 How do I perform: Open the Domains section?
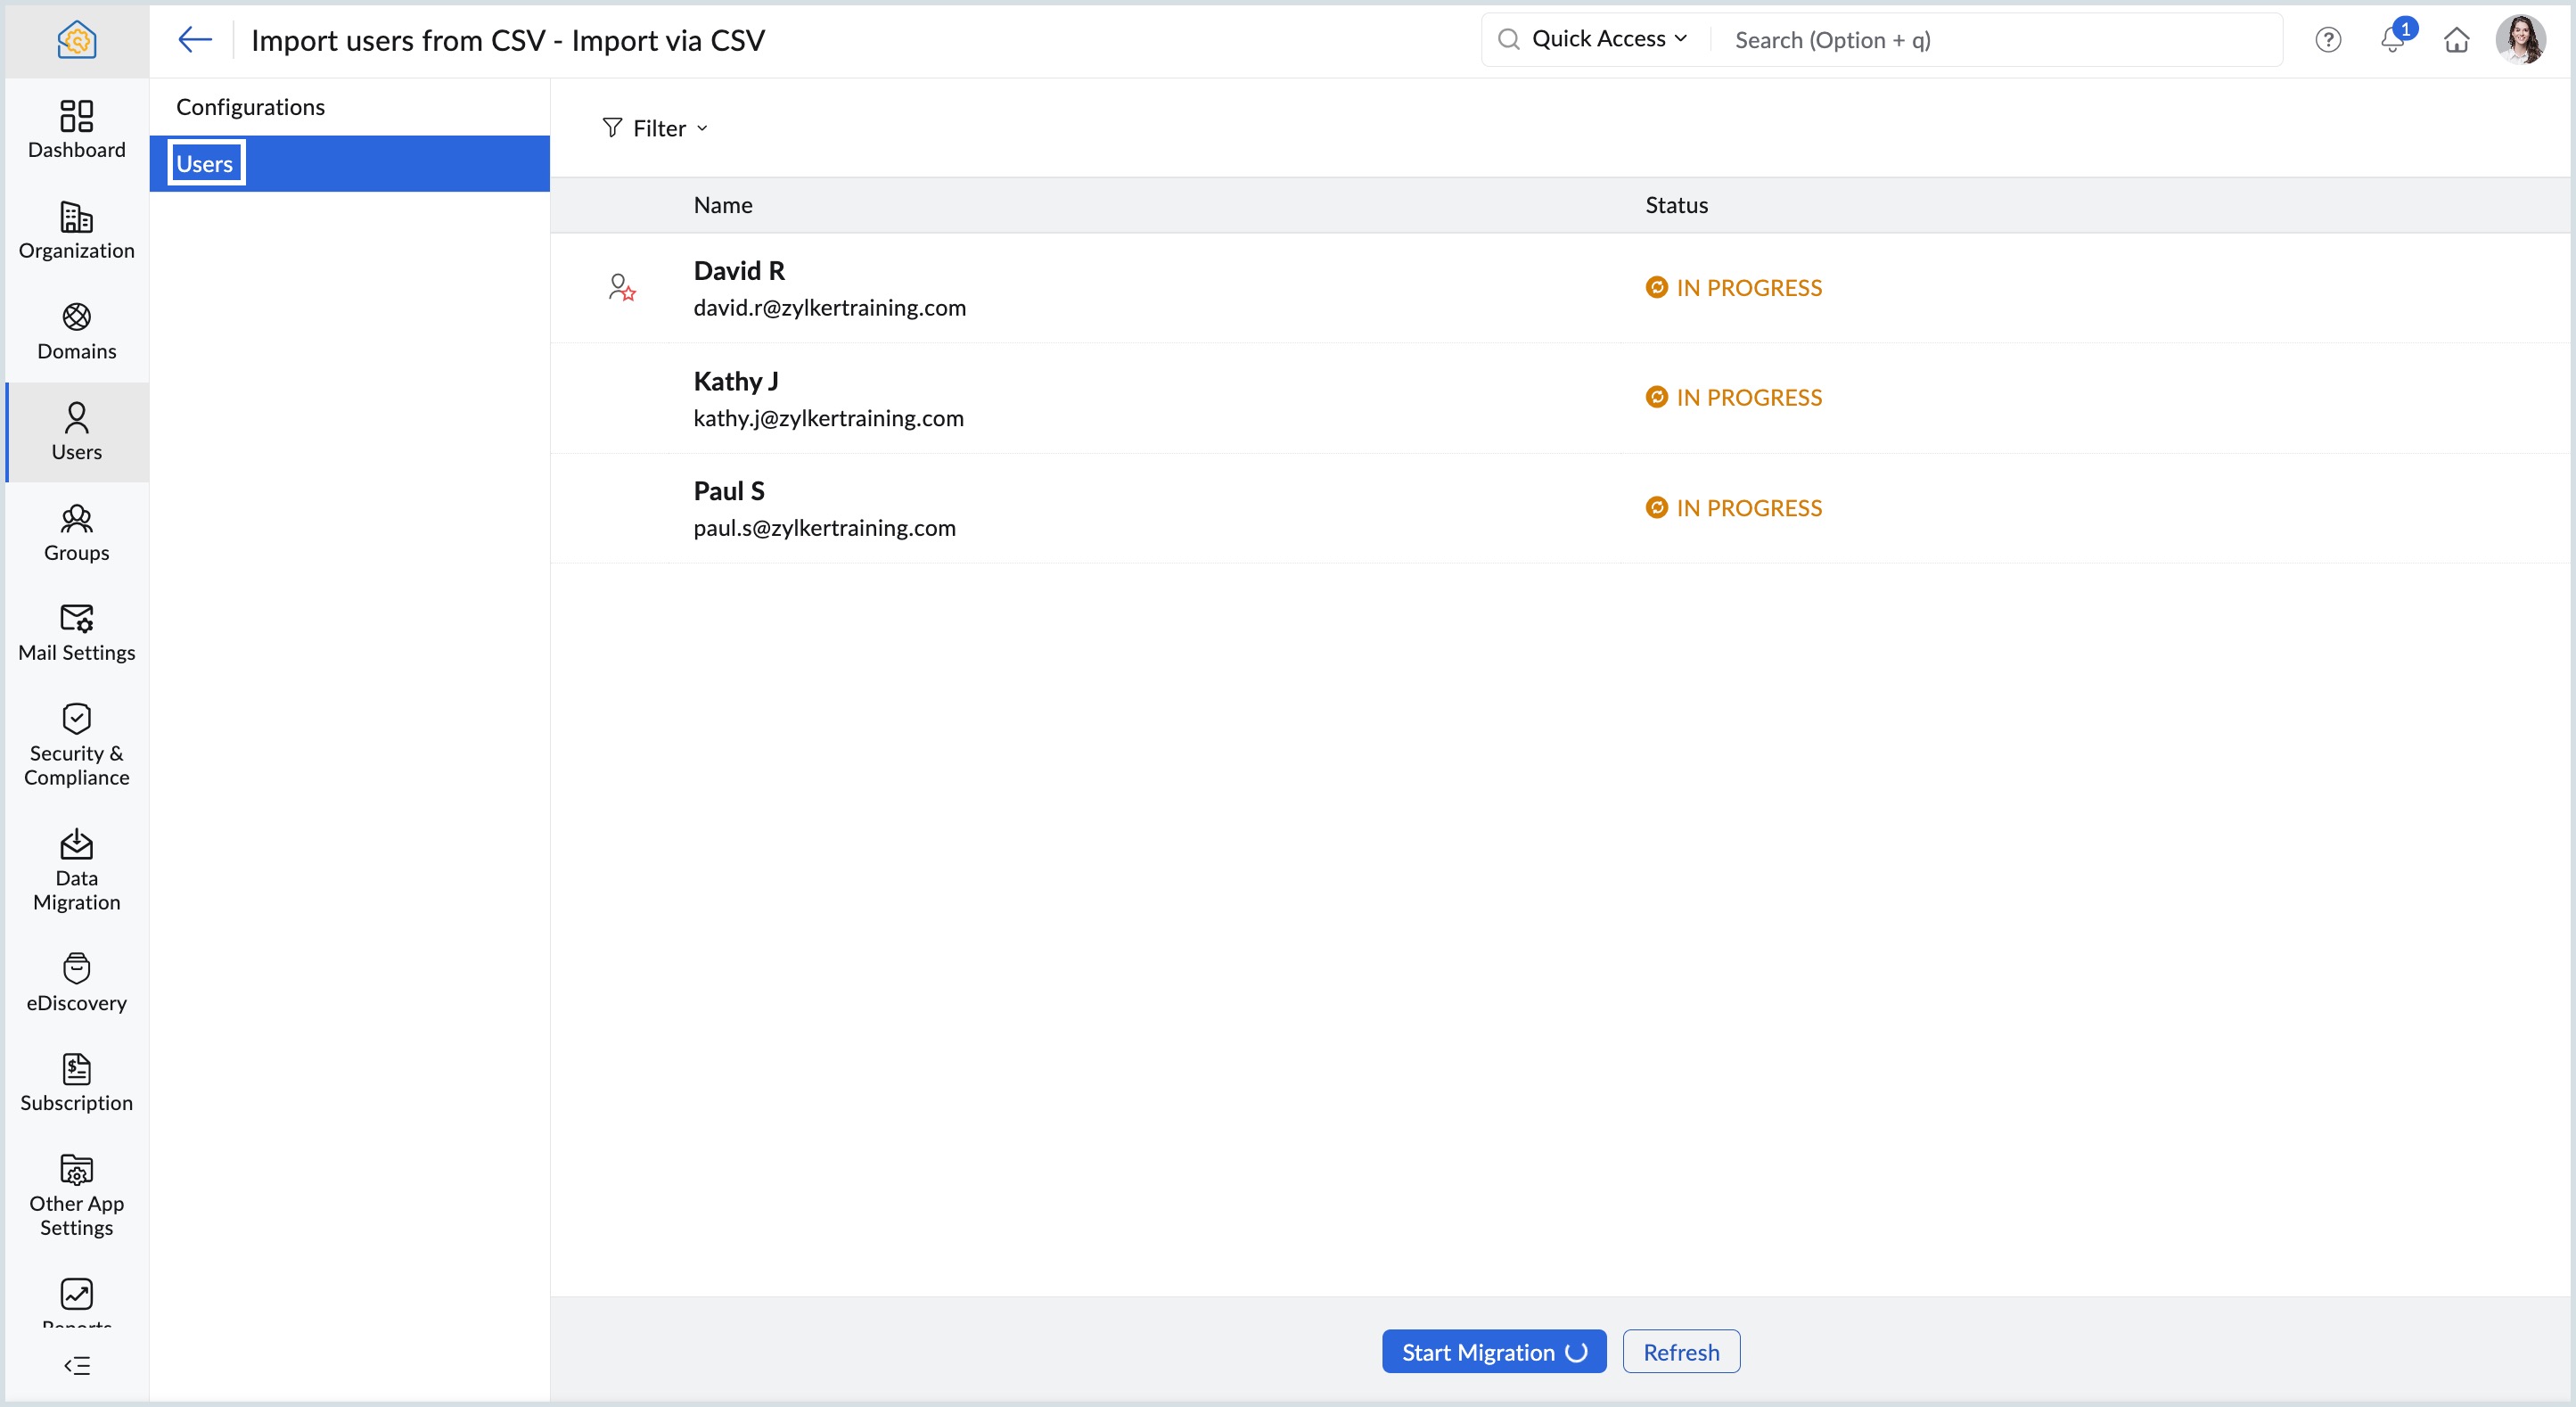(76, 331)
